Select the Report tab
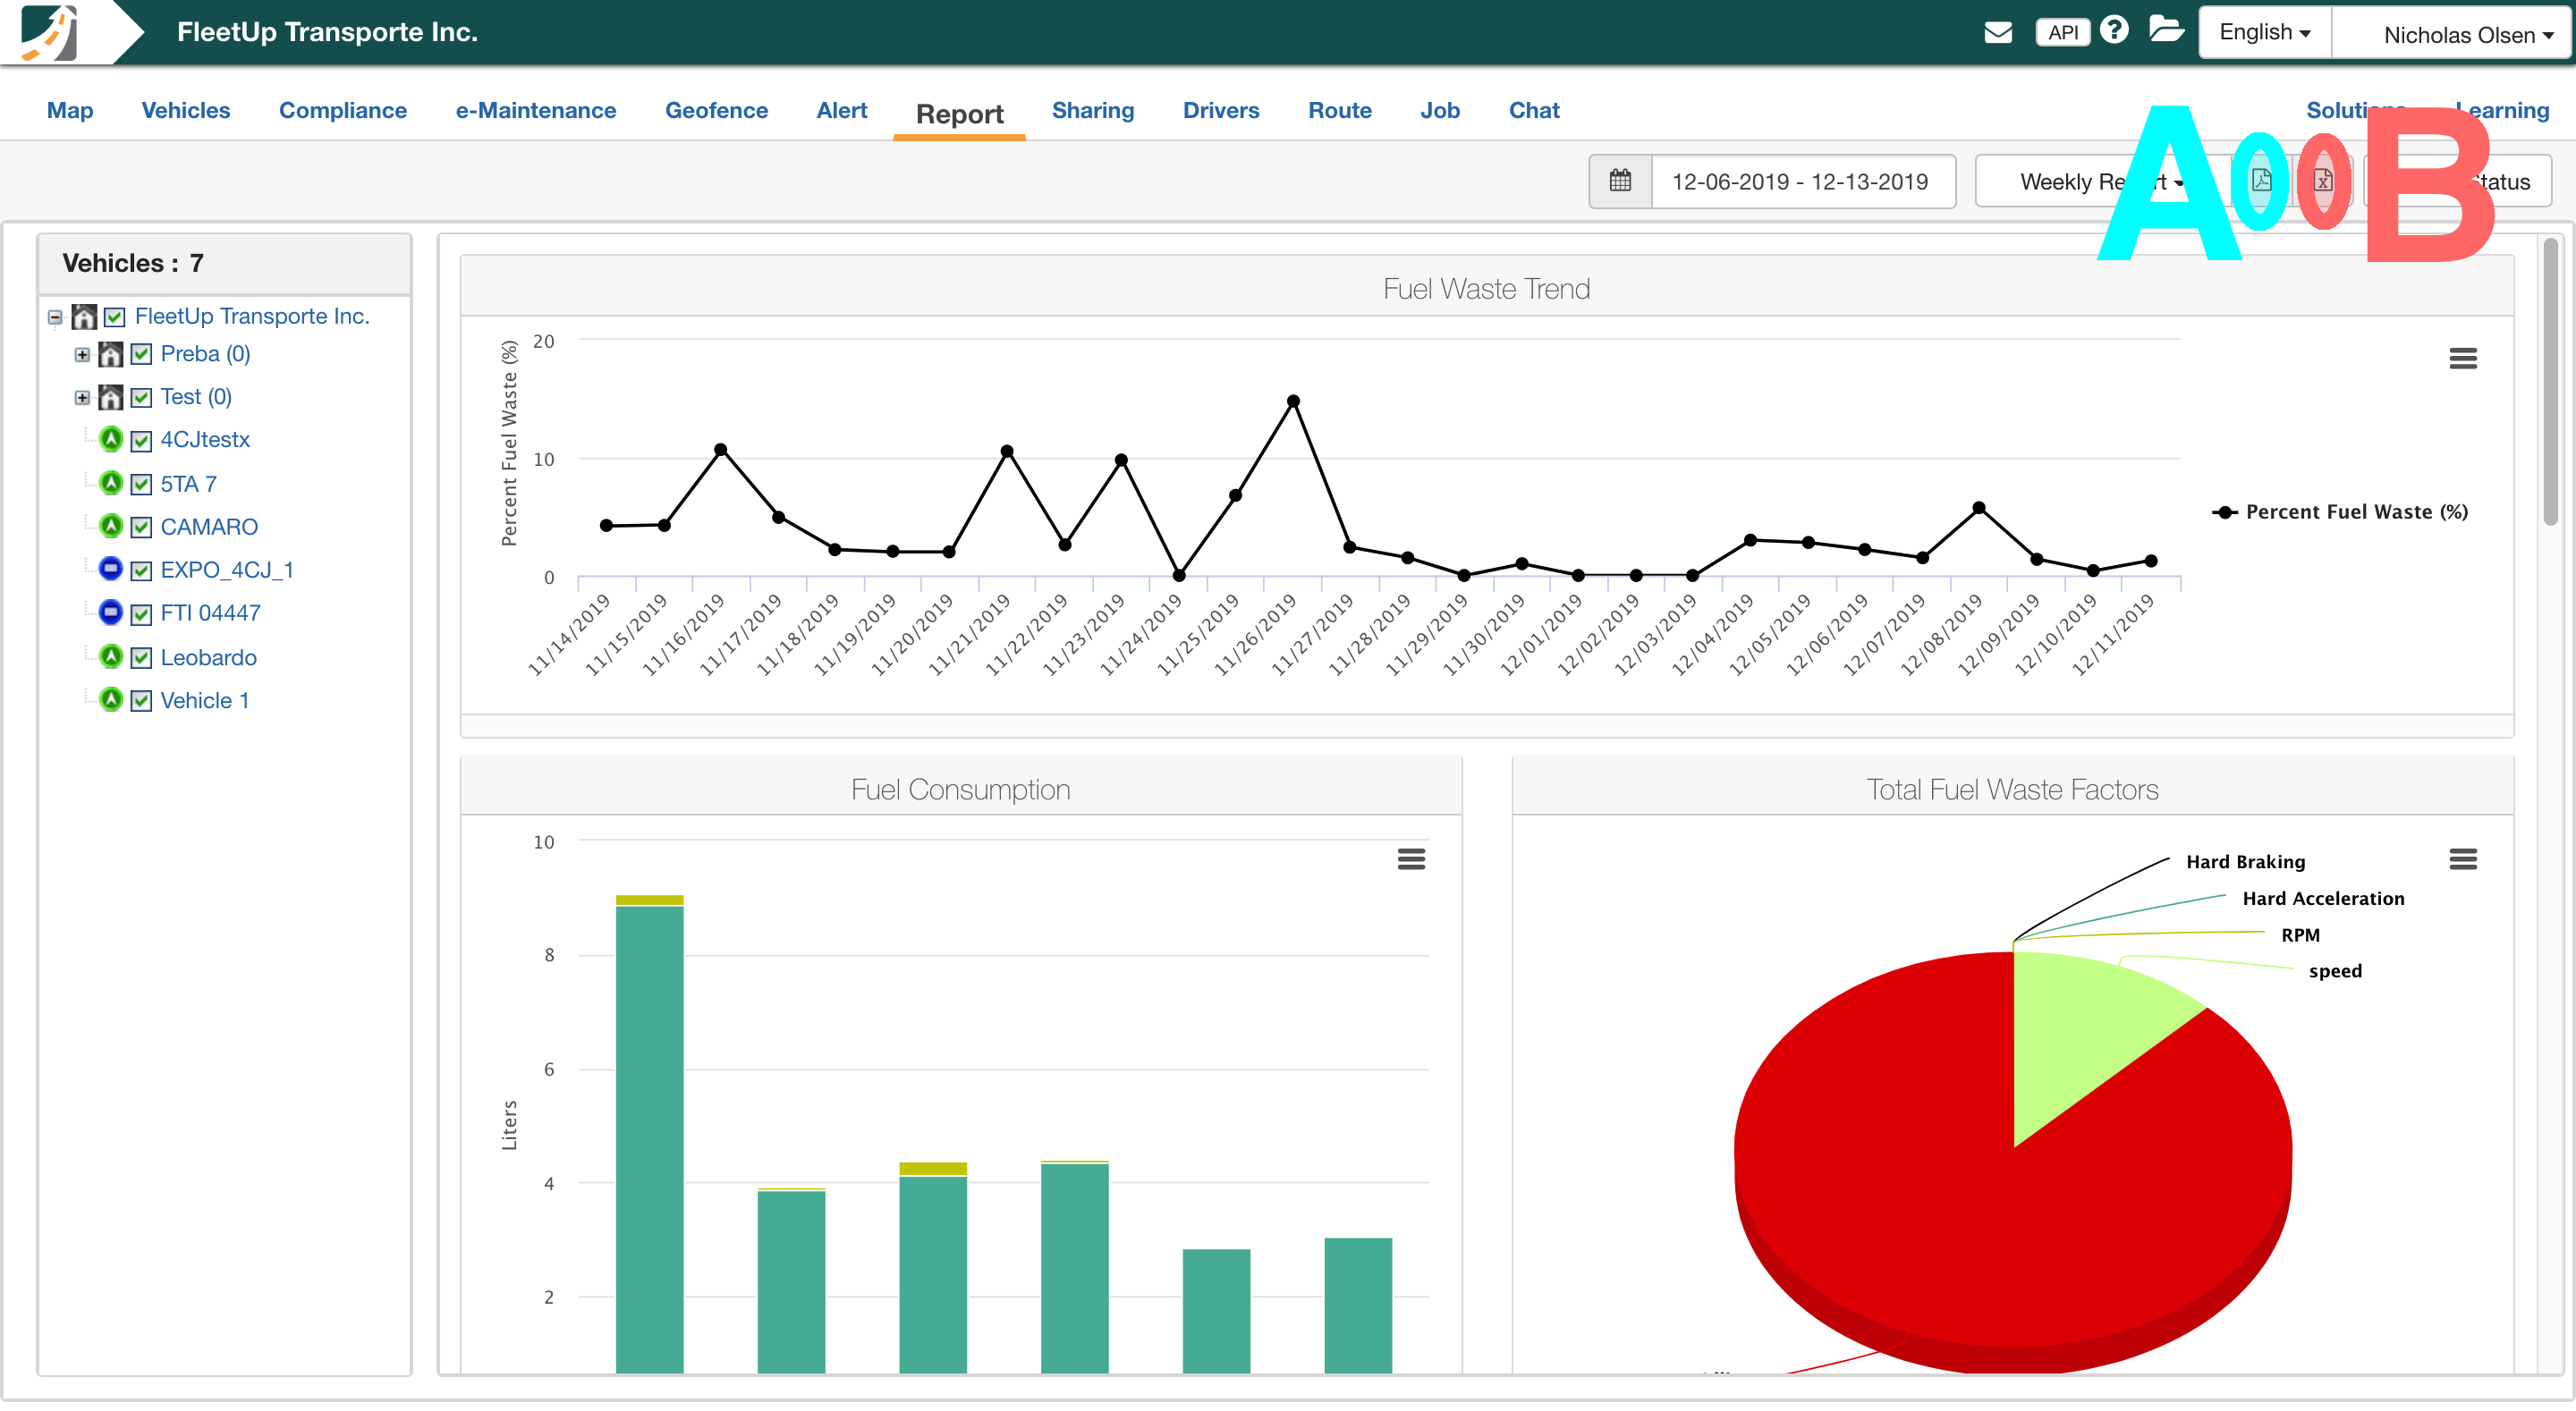Viewport: 2576px width, 1411px height. pyautogui.click(x=960, y=114)
